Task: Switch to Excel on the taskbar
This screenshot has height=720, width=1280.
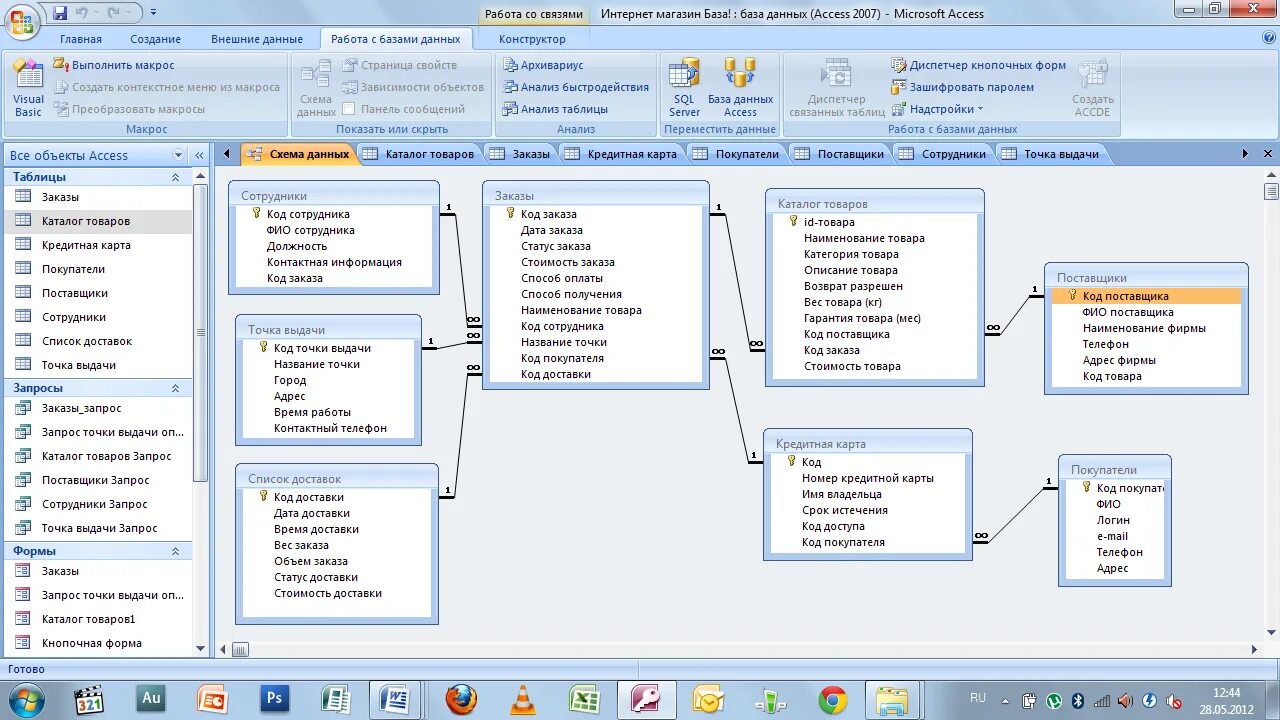Action: coord(584,699)
